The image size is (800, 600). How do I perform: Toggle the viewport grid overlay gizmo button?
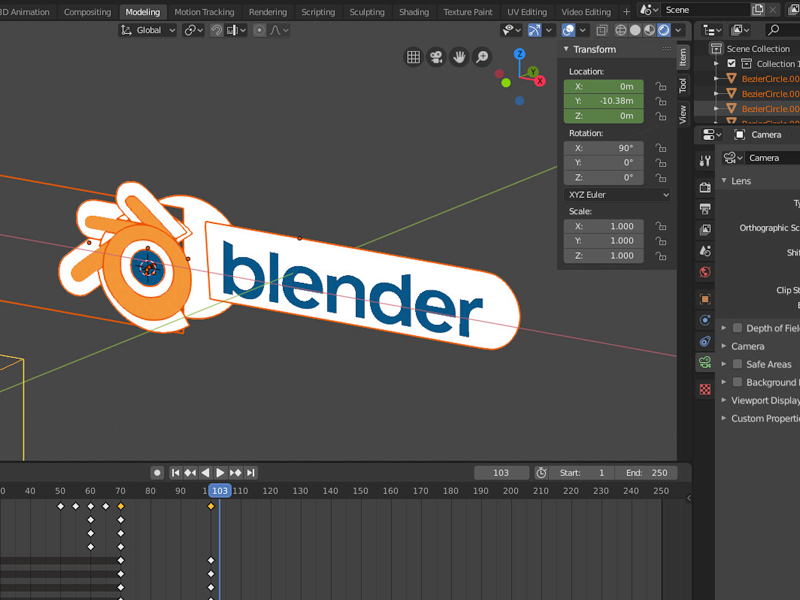[413, 57]
